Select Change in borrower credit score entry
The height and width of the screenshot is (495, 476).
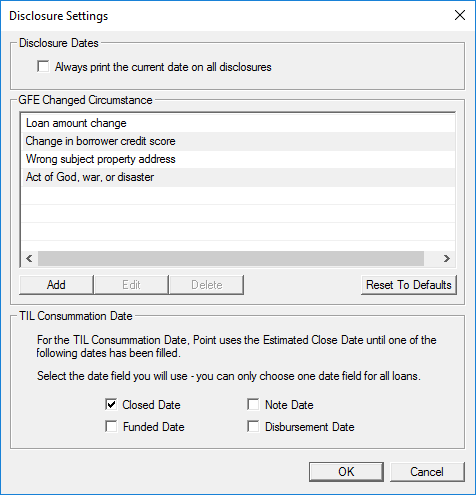(x=238, y=141)
